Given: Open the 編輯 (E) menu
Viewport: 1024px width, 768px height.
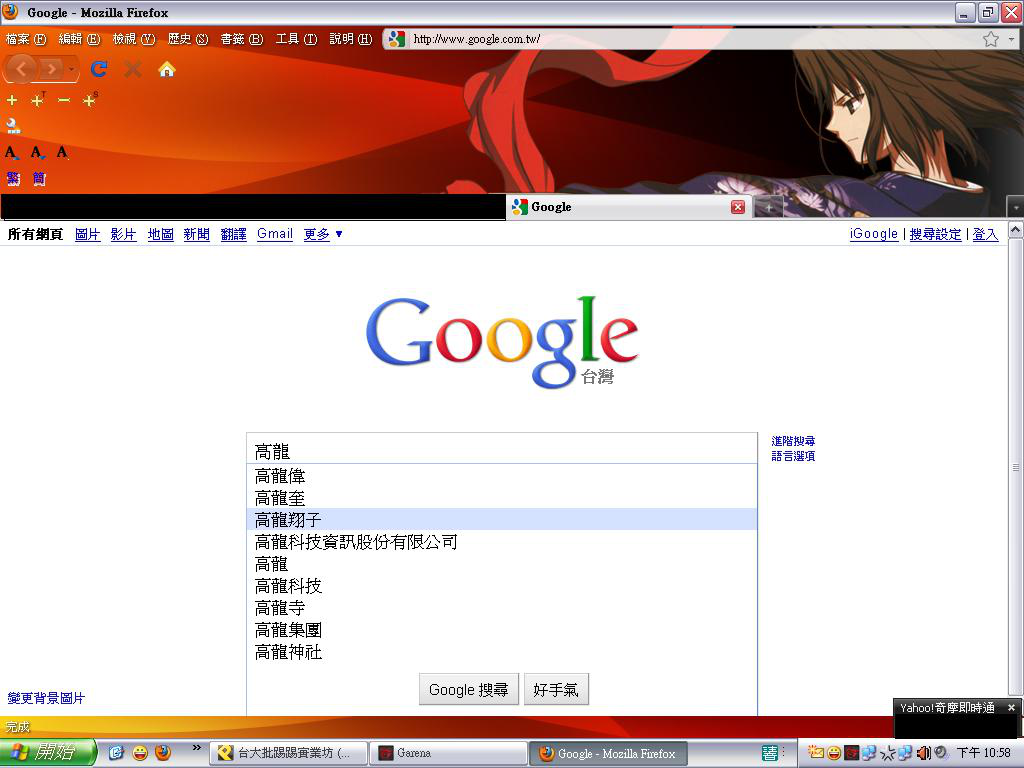Looking at the screenshot, I should pos(79,39).
